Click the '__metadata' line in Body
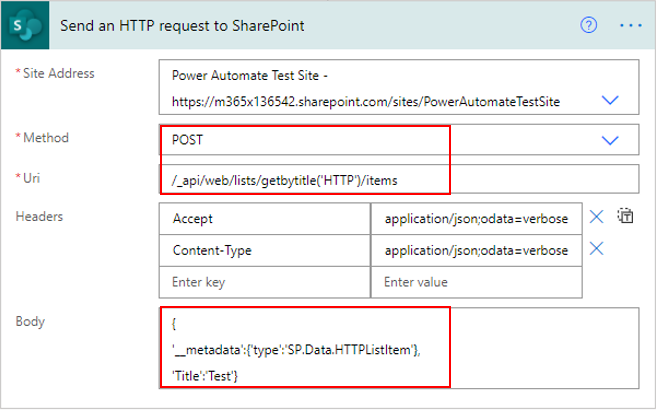 point(296,350)
